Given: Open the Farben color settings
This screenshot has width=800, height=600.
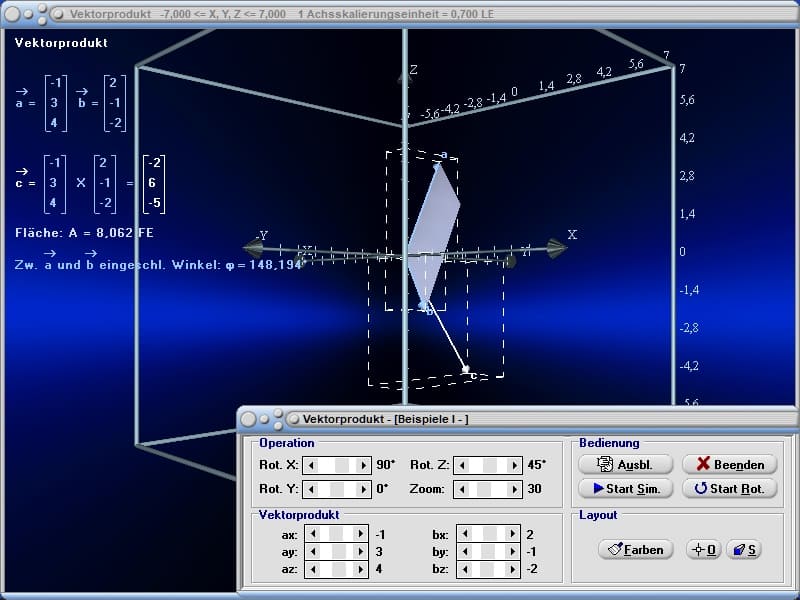Looking at the screenshot, I should click(x=636, y=549).
